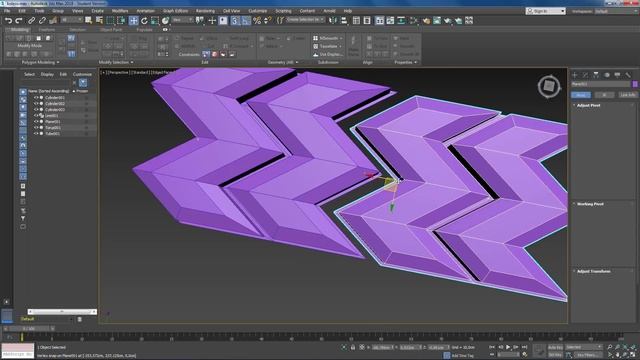Screen dimensions: 640x360
Task: Click the time slider handle
Action: click(x=29, y=329)
